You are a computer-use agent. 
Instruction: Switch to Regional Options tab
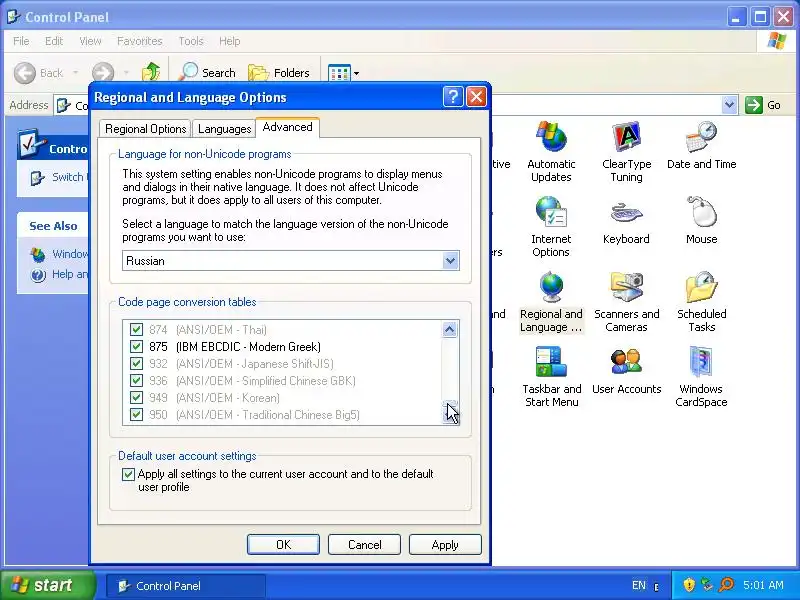point(145,129)
